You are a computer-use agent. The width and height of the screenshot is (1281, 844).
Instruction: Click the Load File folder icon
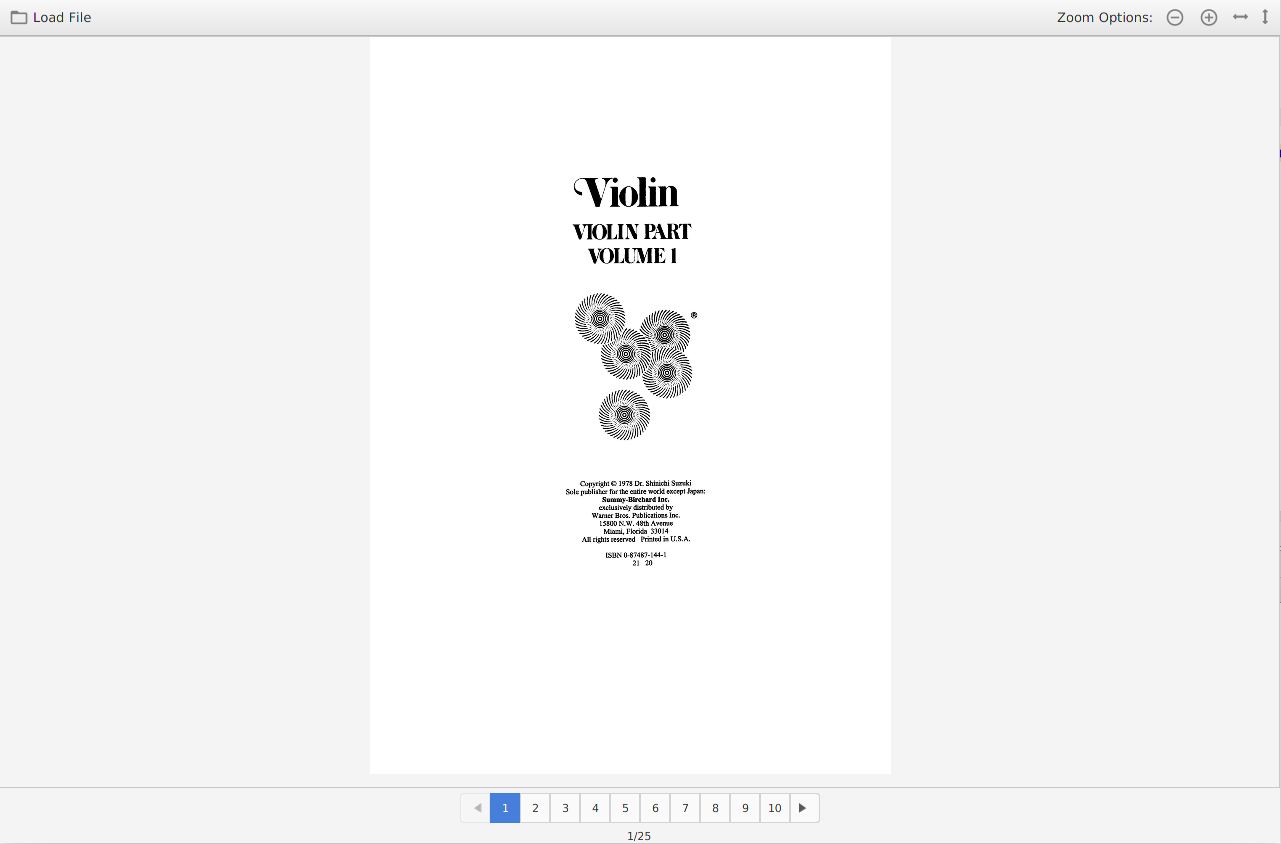coord(19,17)
